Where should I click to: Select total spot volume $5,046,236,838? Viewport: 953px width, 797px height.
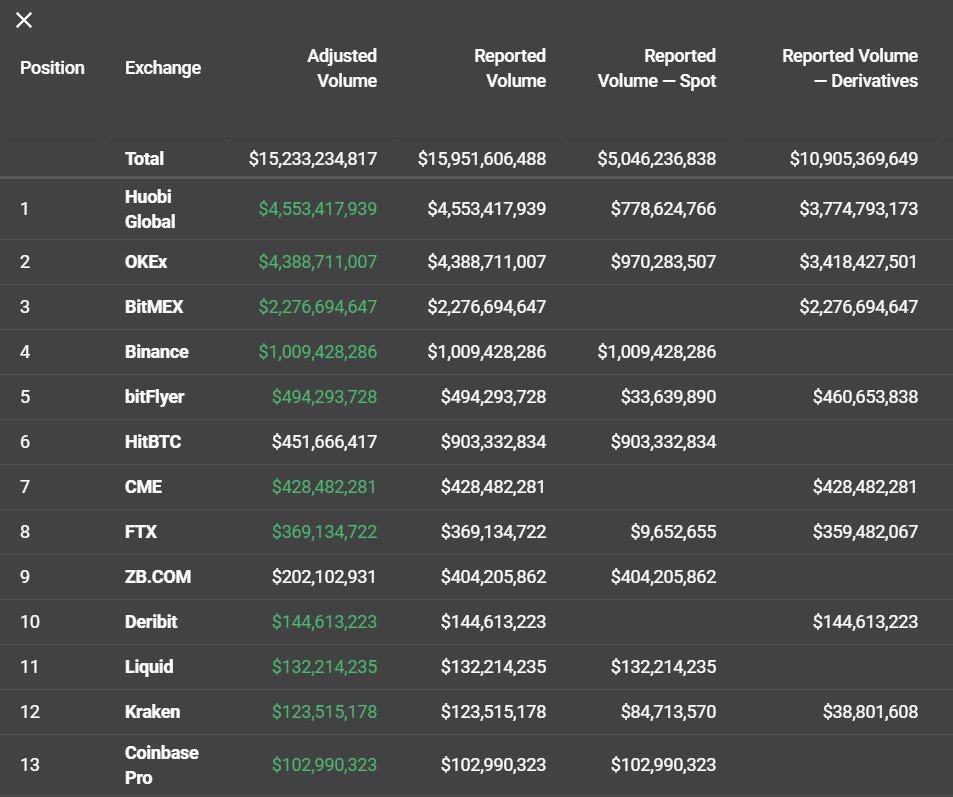(657, 159)
